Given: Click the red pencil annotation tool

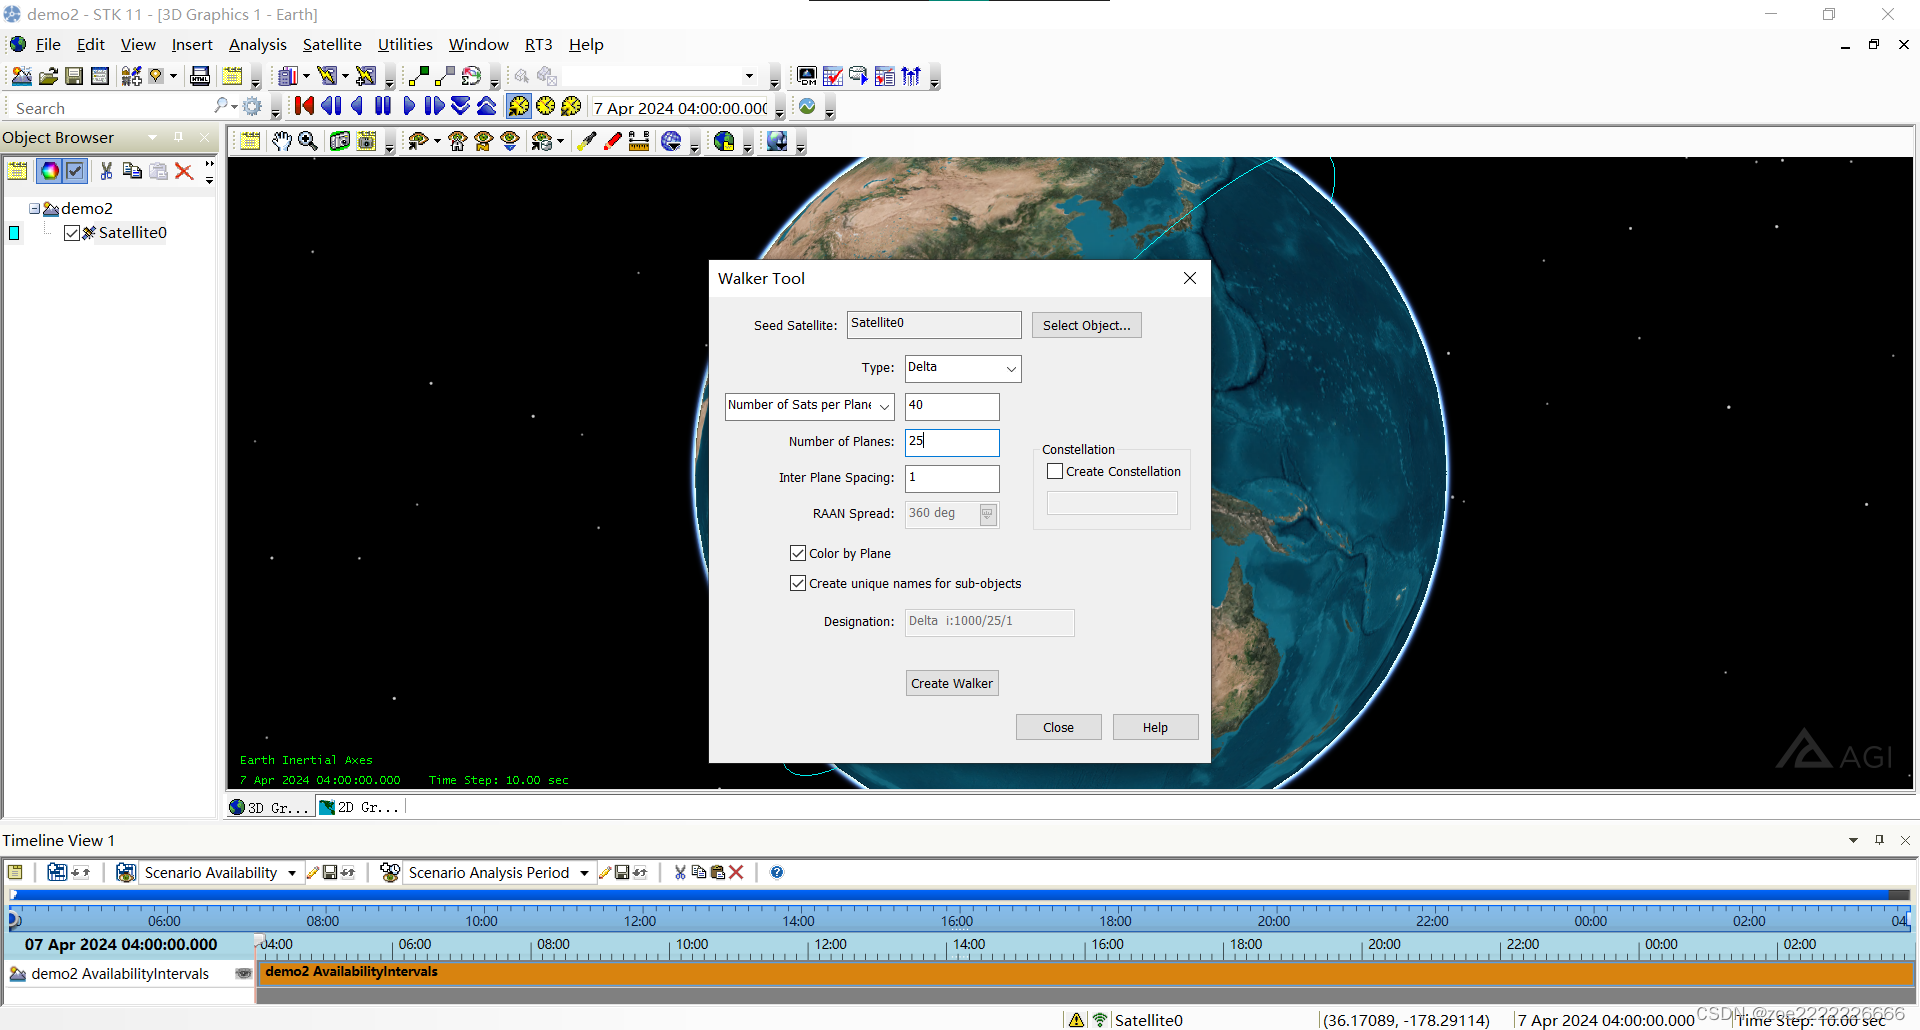Looking at the screenshot, I should [x=613, y=141].
